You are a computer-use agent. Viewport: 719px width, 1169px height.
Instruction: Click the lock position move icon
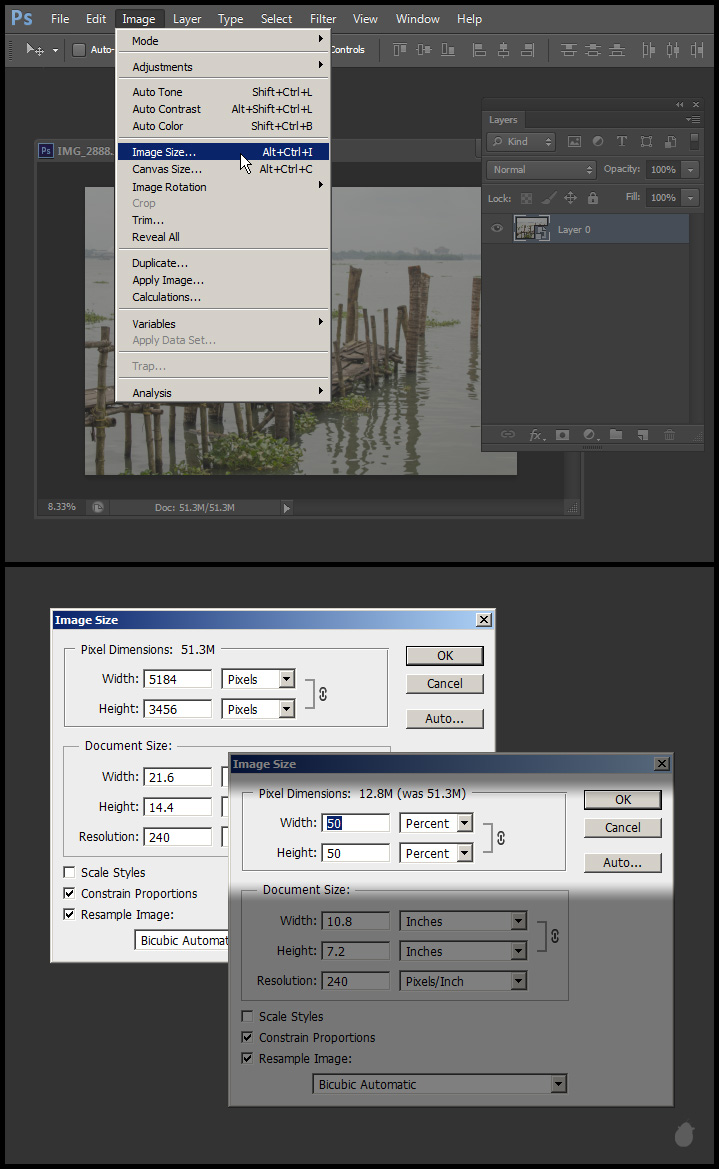pos(571,198)
